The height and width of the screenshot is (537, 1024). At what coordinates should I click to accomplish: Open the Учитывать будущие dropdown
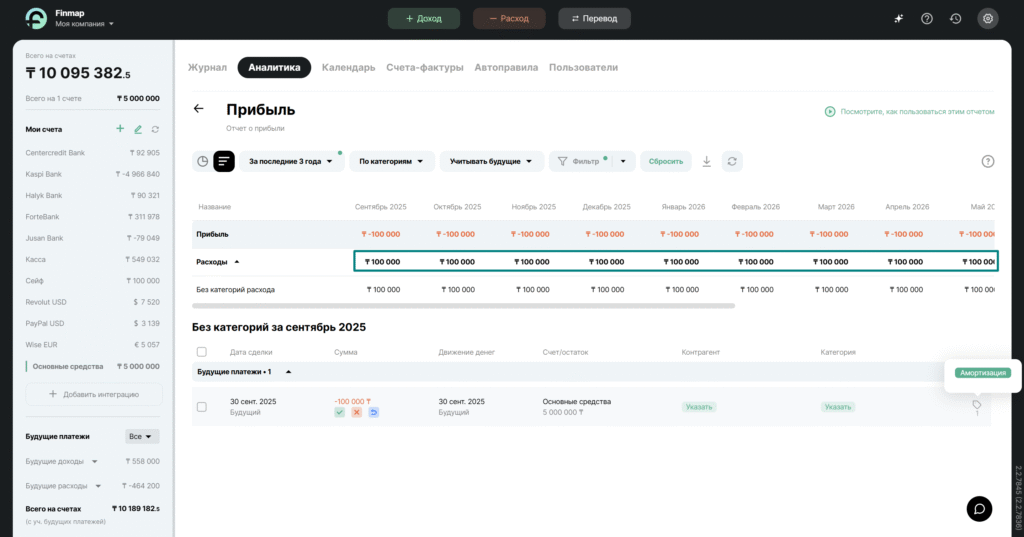(x=491, y=161)
